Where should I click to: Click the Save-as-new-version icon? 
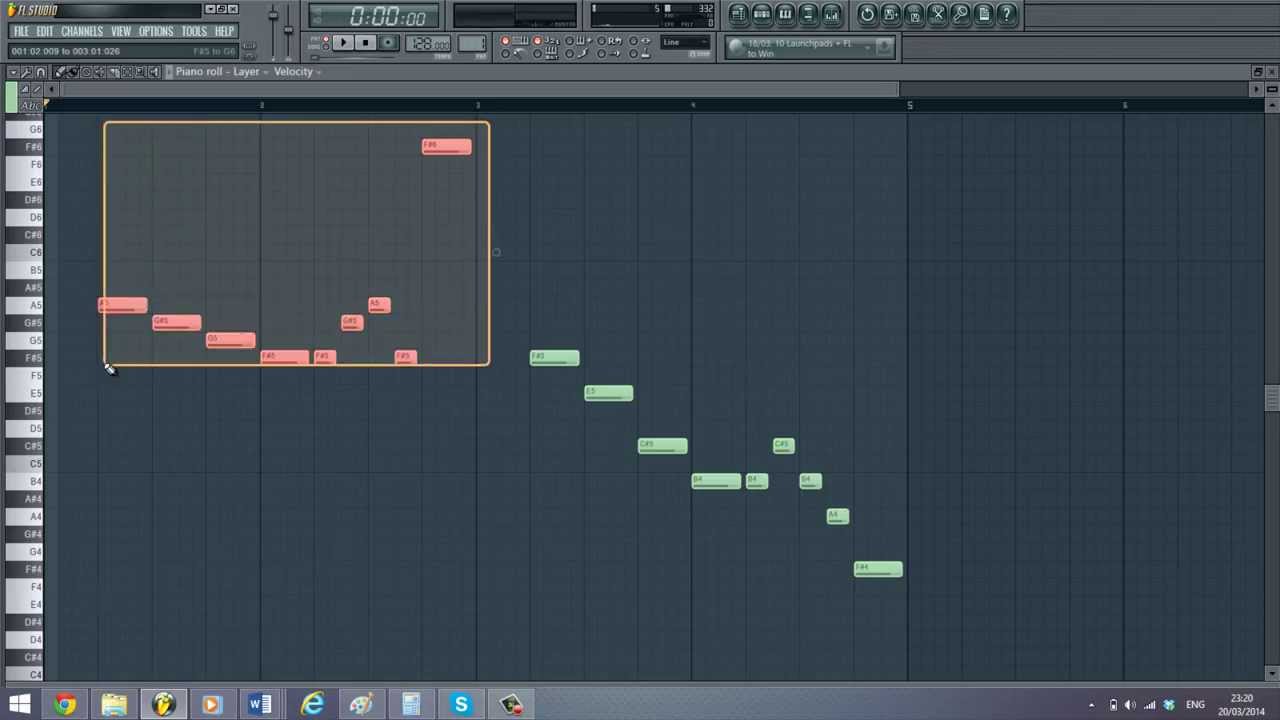point(890,14)
